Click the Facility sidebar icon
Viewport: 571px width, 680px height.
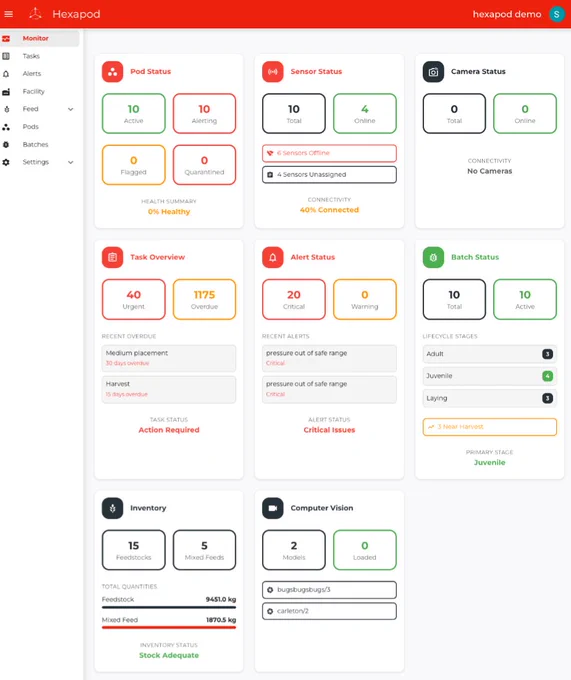click(6, 92)
